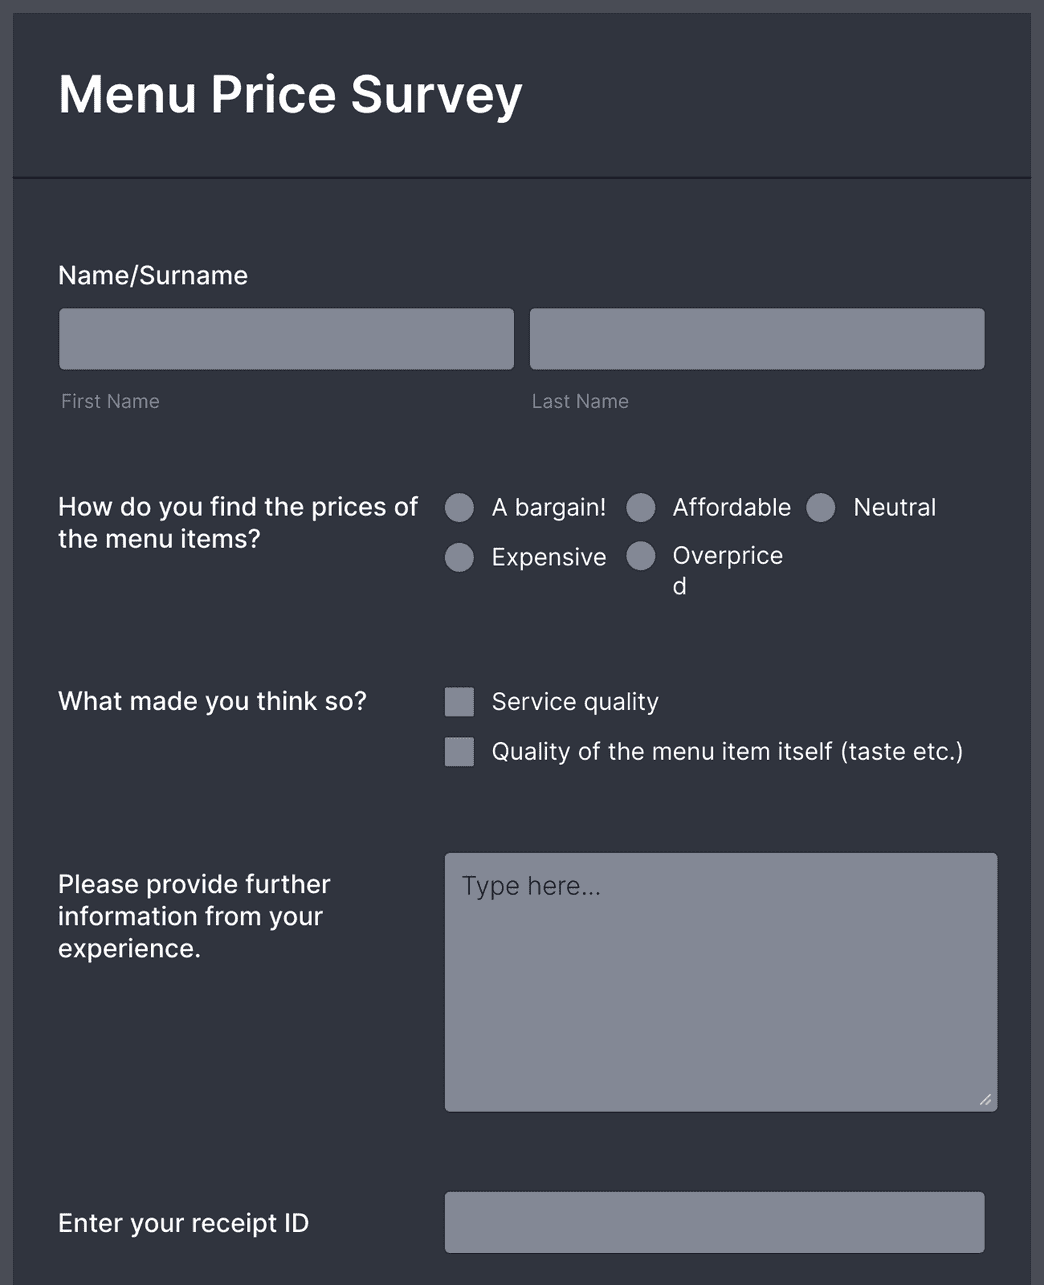Click the "Please provide further information" prompt
The image size is (1044, 1285).
point(194,916)
